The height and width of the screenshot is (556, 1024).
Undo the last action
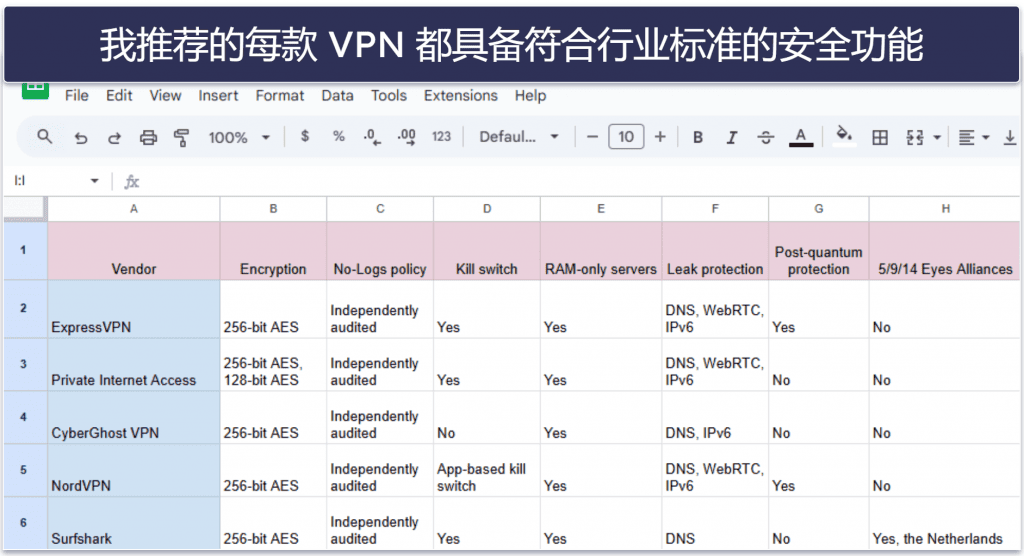pyautogui.click(x=81, y=138)
